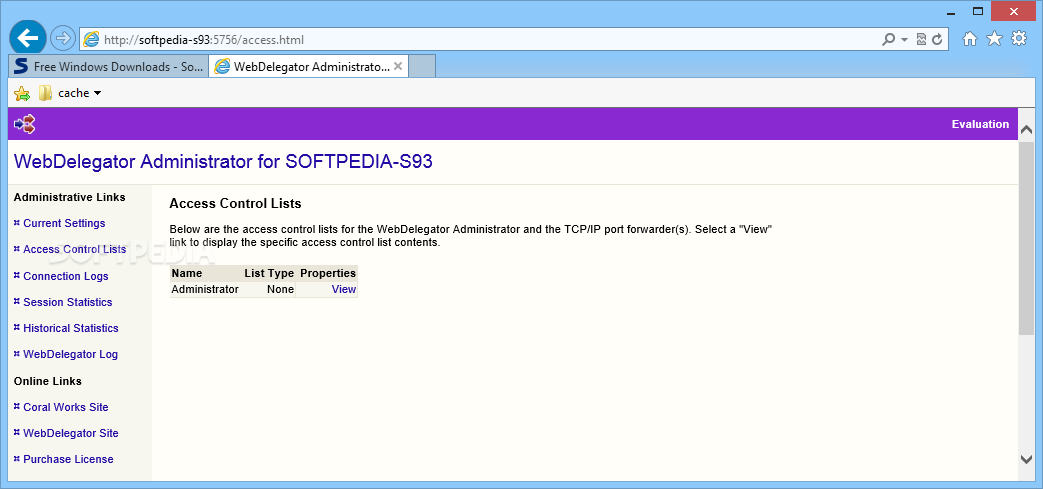Image resolution: width=1043 pixels, height=489 pixels.
Task: Click the View link for Administrator
Action: tap(344, 289)
